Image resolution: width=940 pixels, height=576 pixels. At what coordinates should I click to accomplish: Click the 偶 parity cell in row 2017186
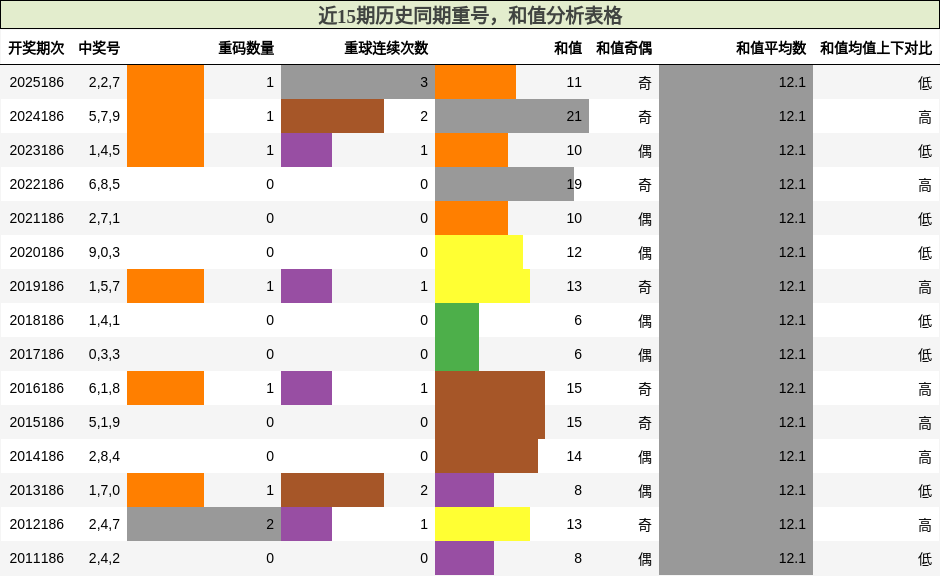click(644, 355)
